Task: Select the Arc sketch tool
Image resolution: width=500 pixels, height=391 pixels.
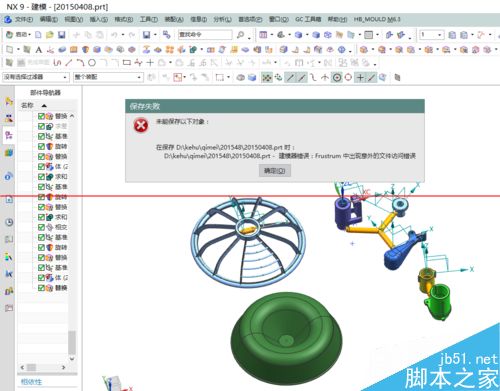Action: 80,62
